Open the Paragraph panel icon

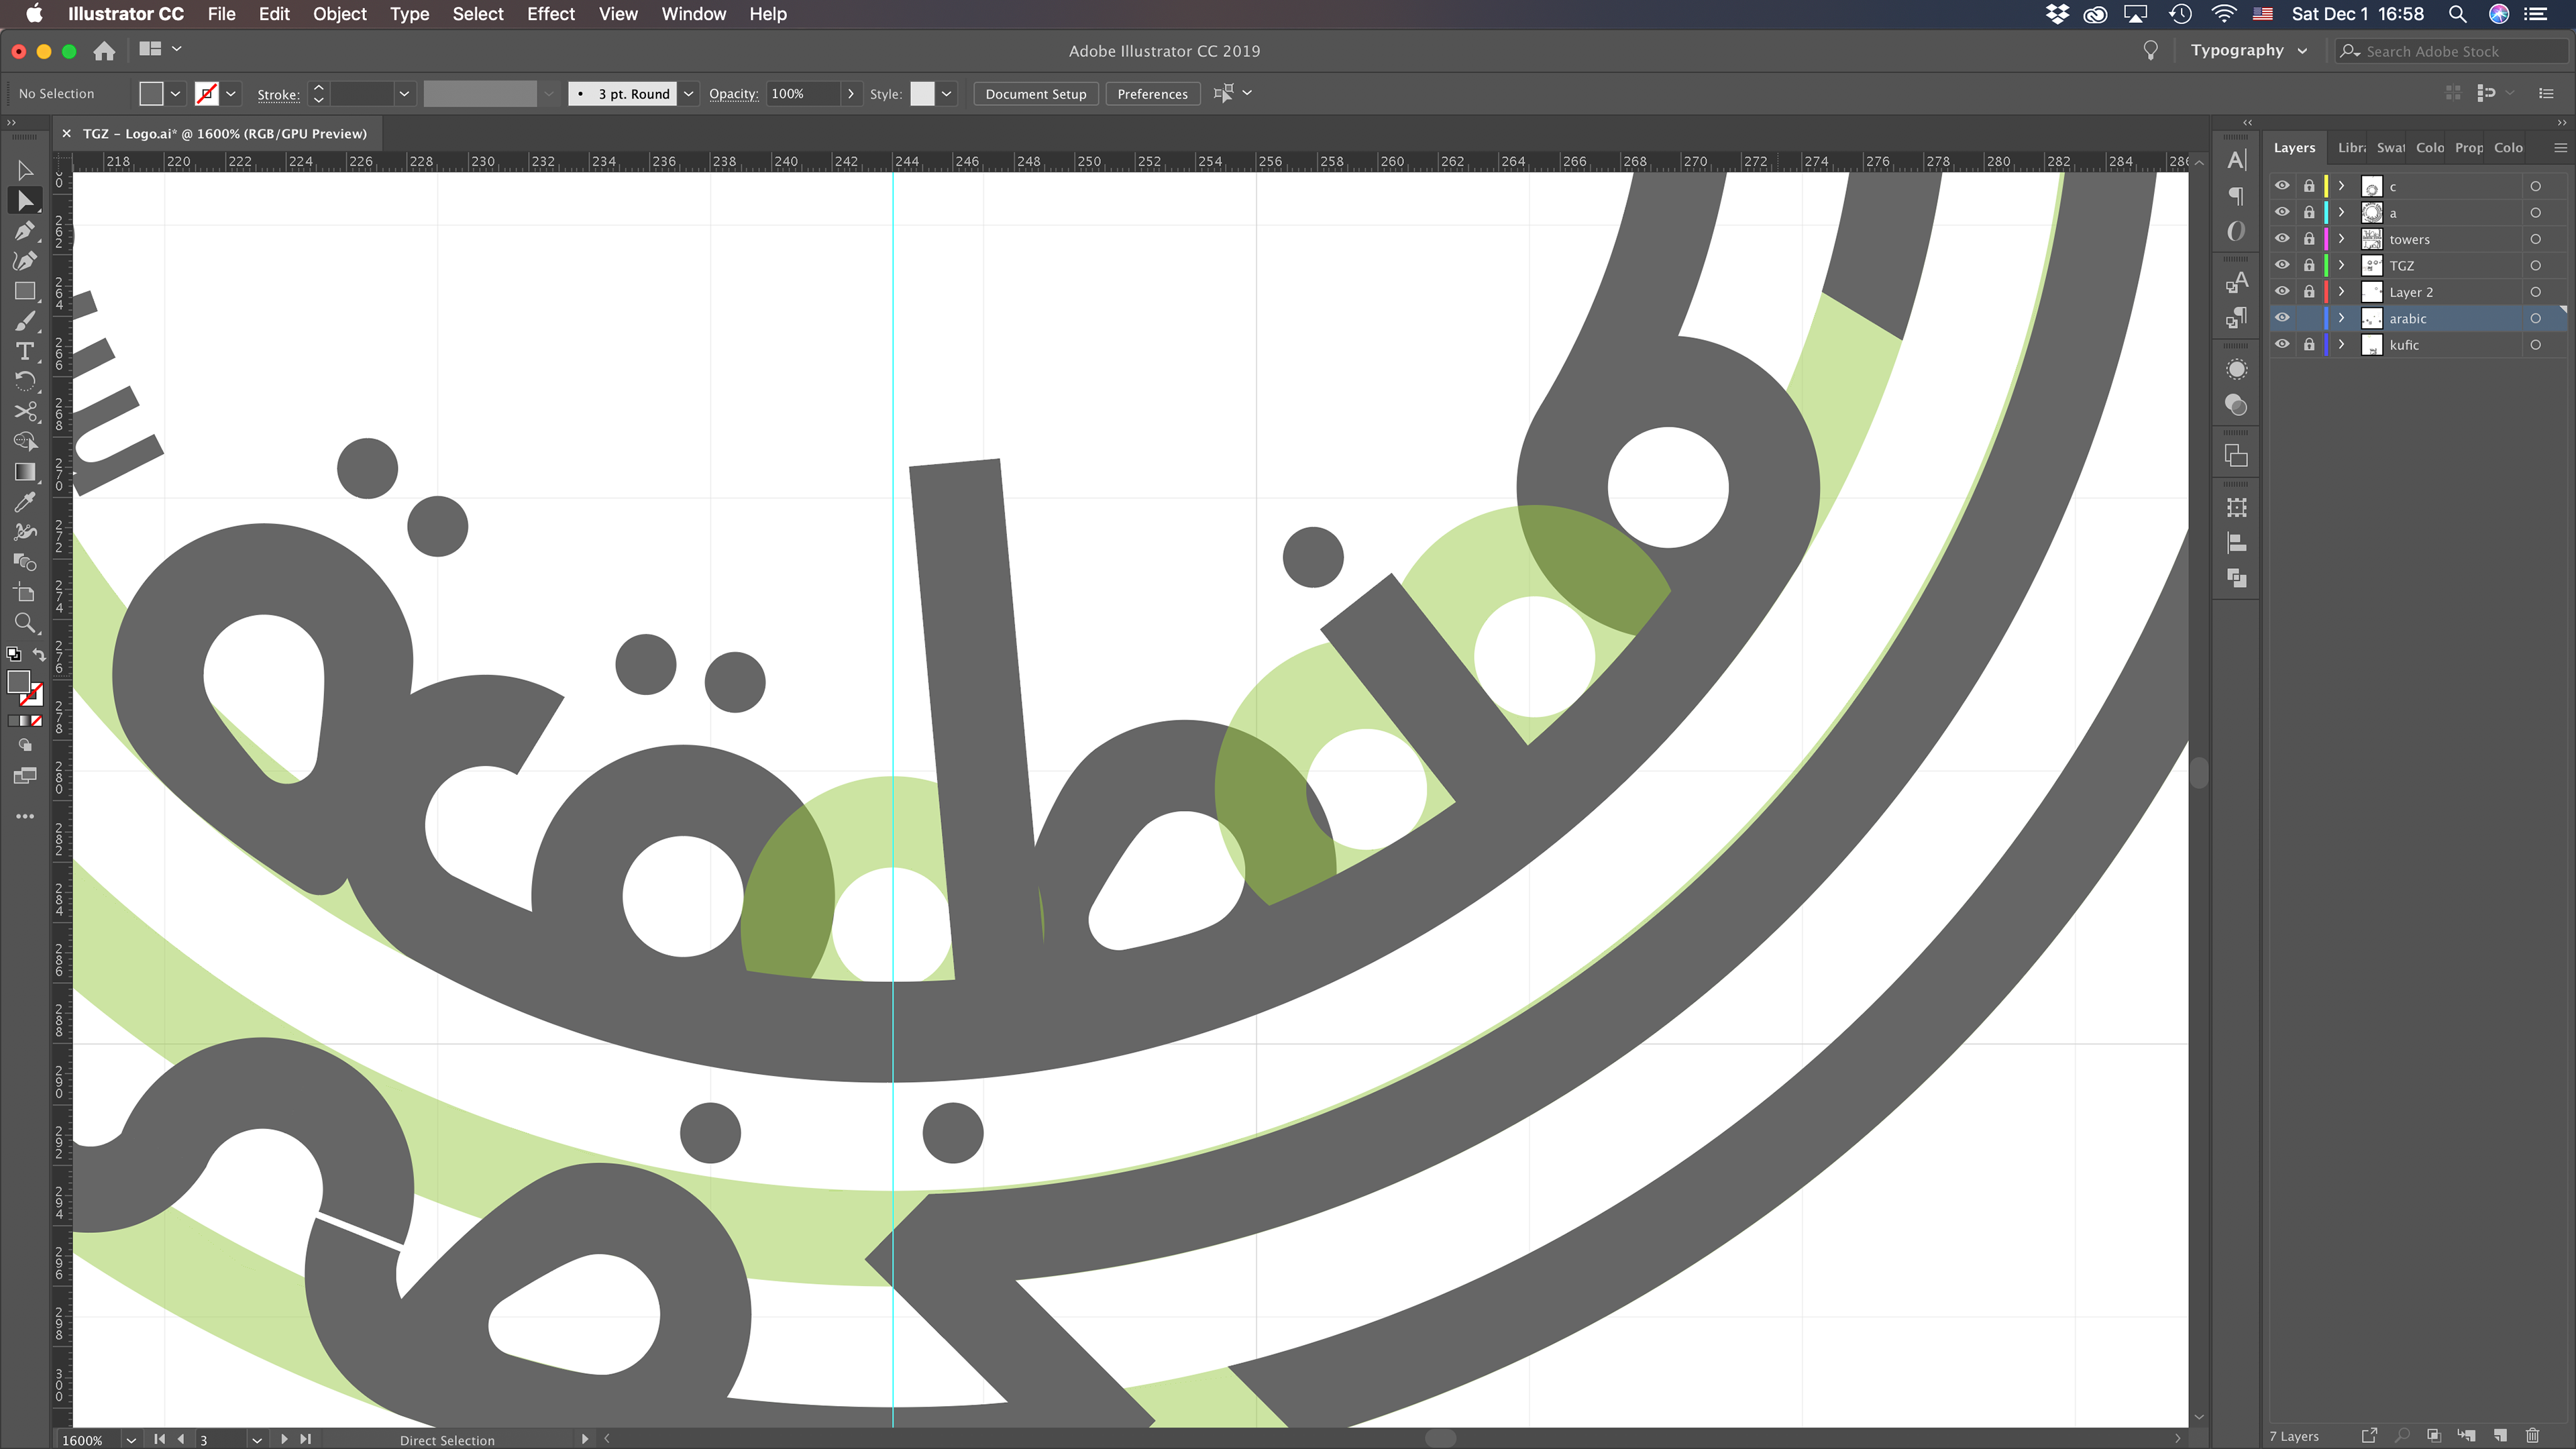pyautogui.click(x=2236, y=196)
